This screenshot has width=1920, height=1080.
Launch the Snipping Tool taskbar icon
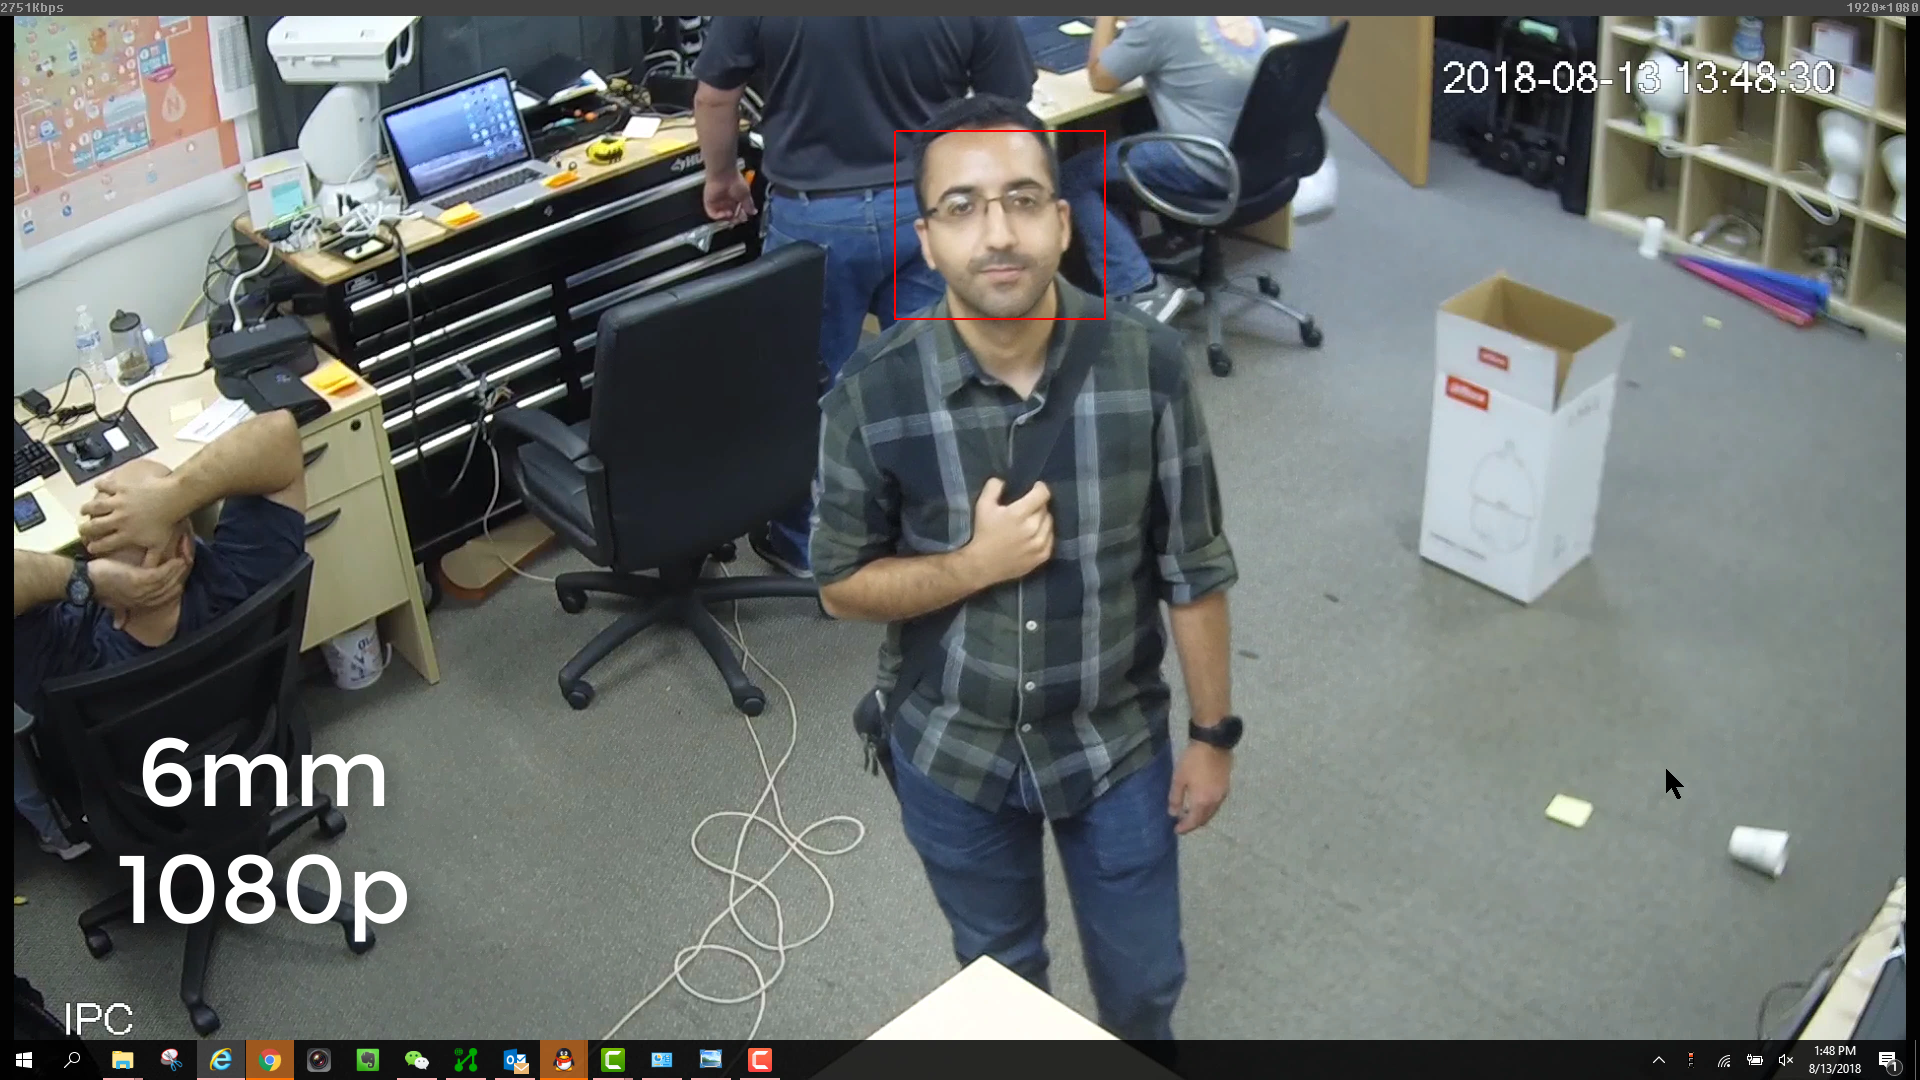(171, 1060)
